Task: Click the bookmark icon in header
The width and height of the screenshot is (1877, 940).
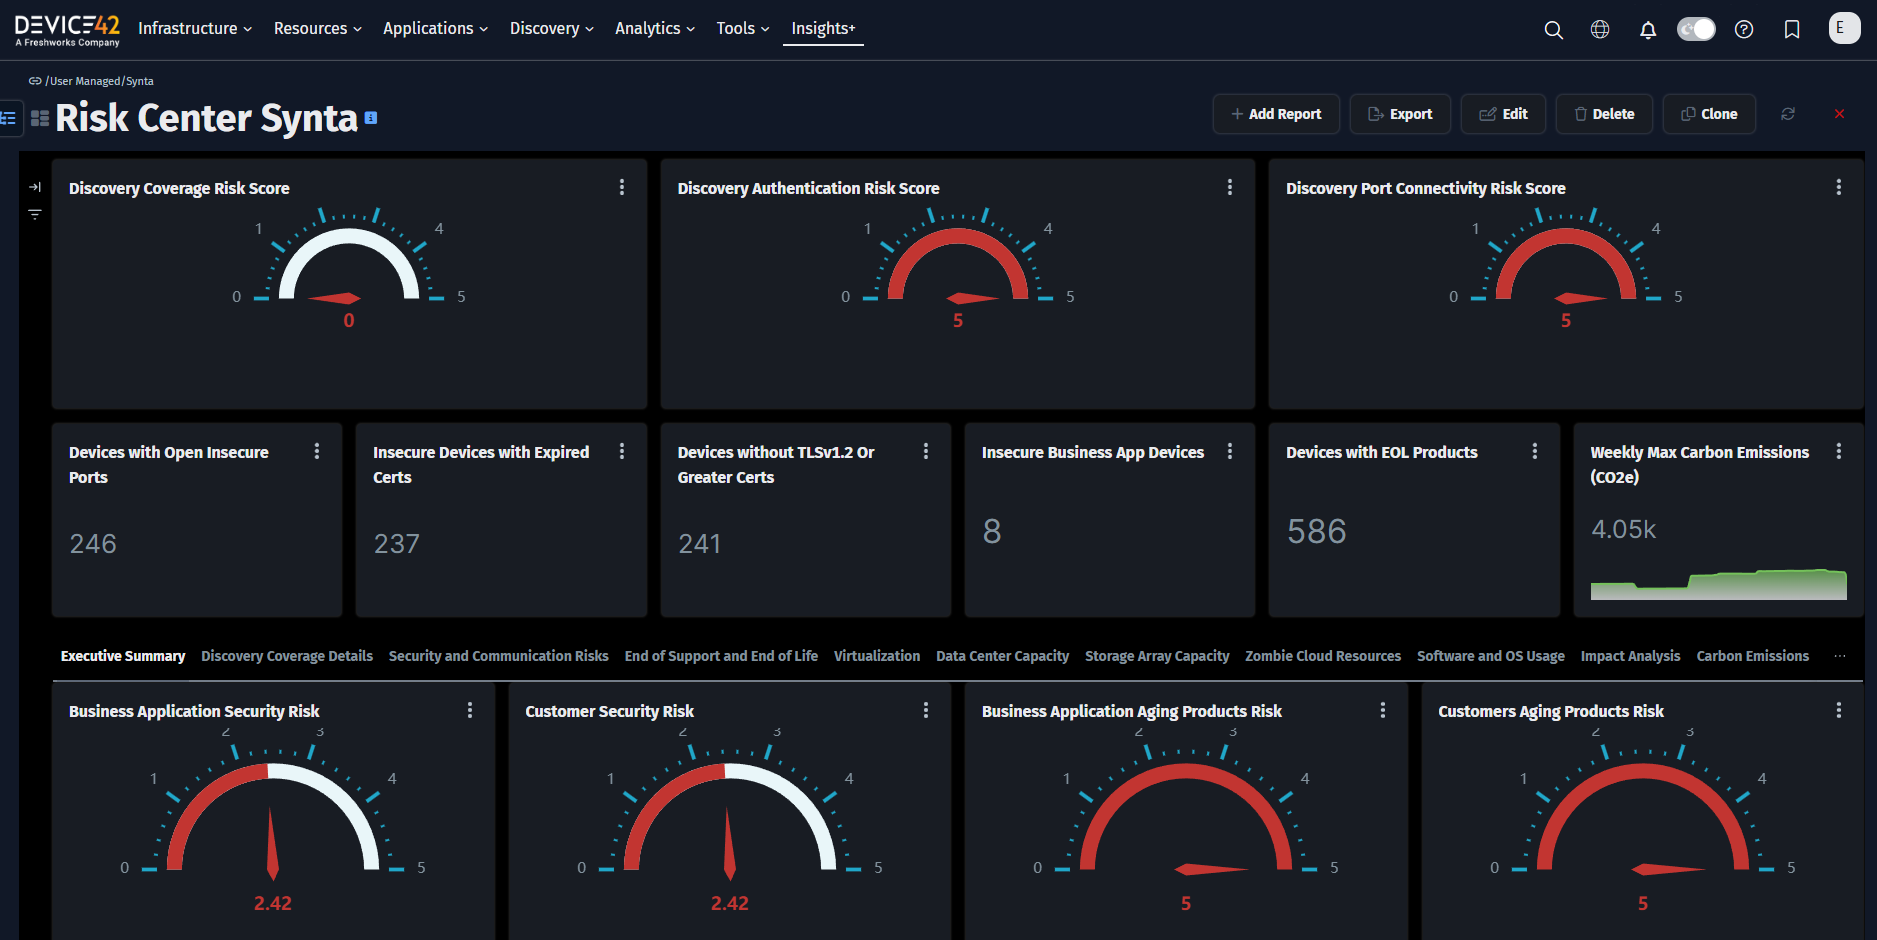Action: pos(1792,30)
